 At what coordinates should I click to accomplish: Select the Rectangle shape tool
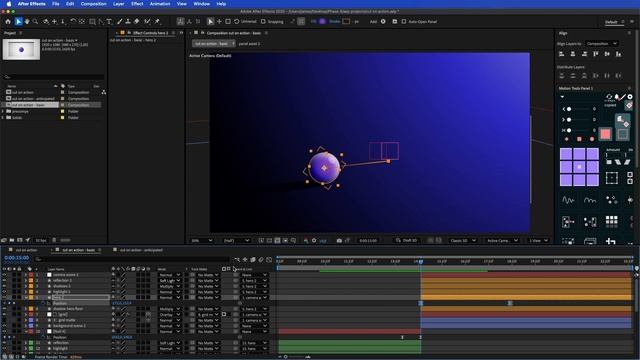92,21
